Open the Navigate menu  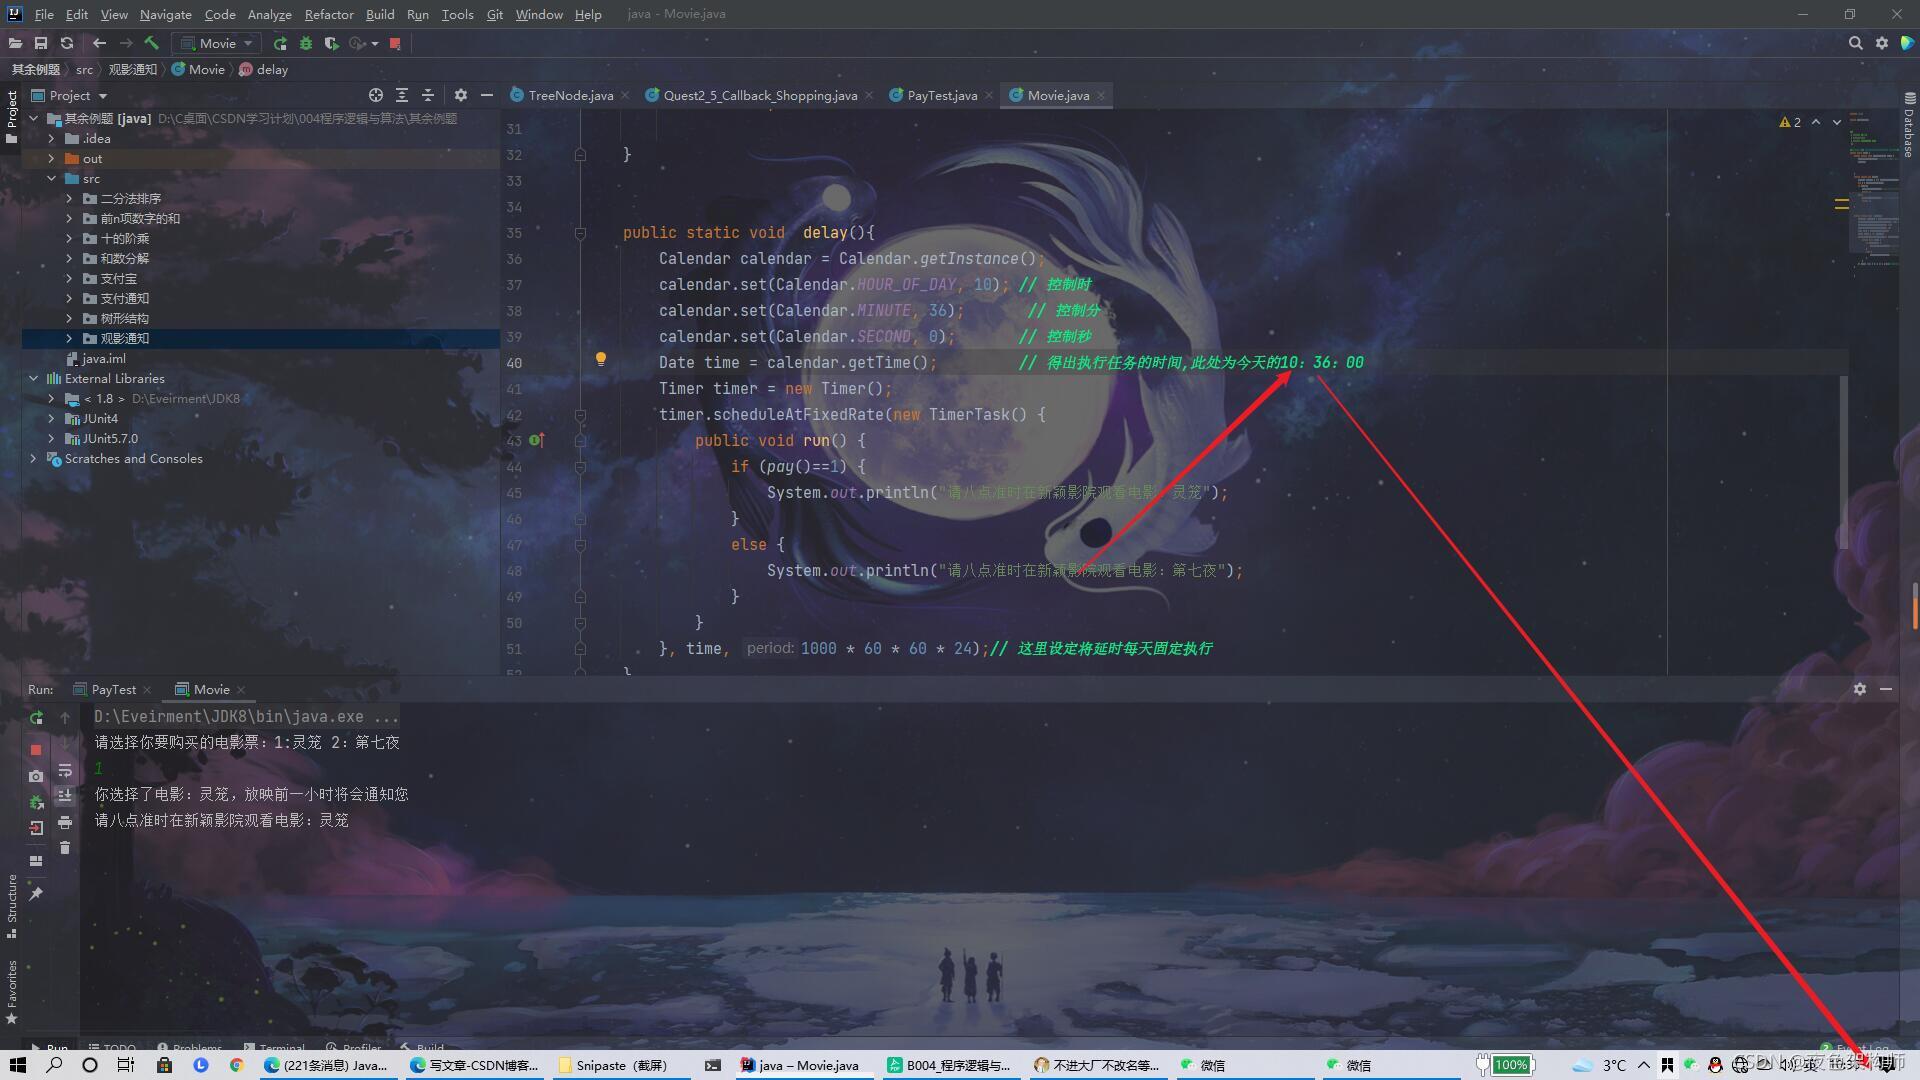[165, 14]
